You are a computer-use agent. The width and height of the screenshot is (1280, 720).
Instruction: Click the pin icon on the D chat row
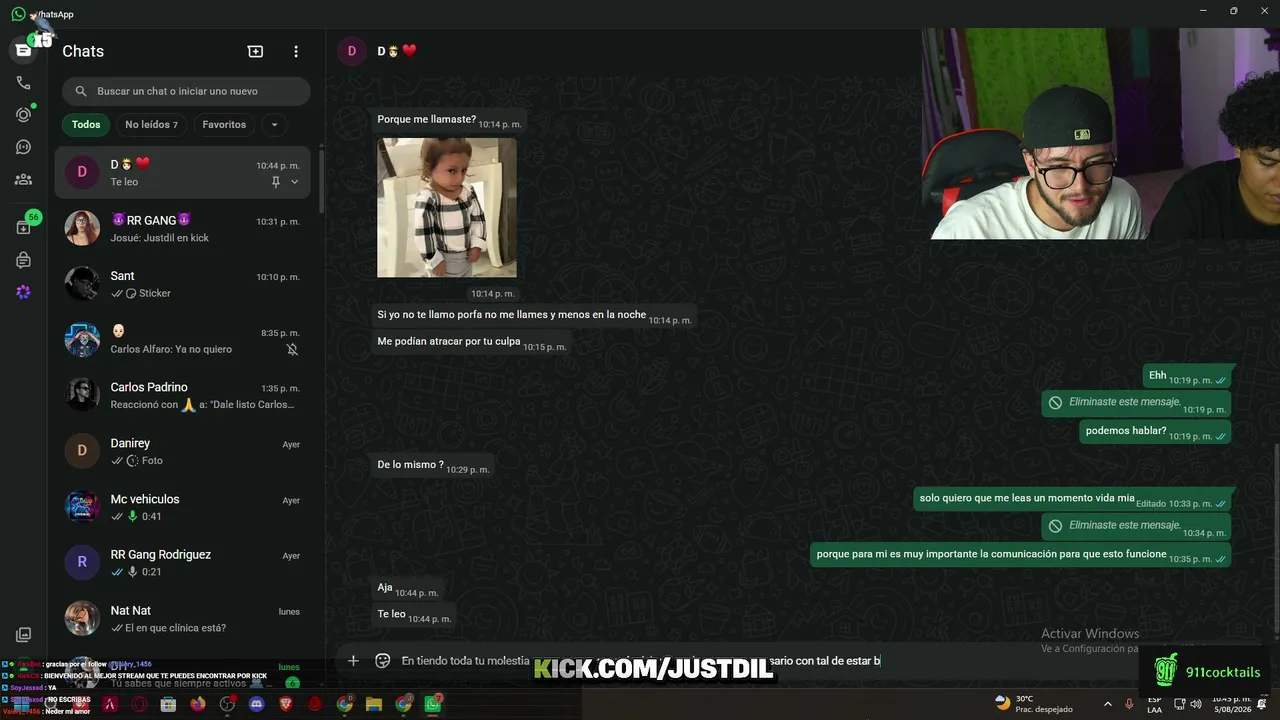click(276, 182)
